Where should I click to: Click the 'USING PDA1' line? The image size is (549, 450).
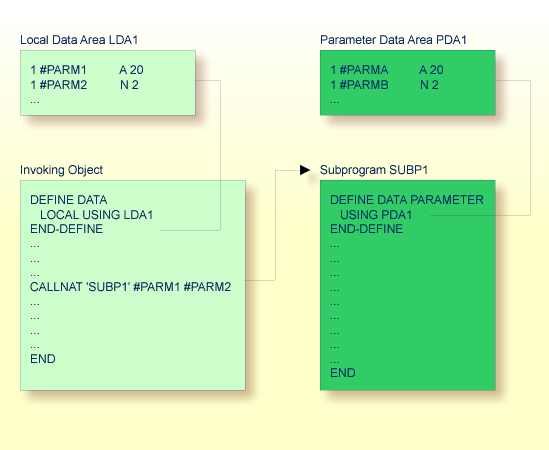pyautogui.click(x=376, y=214)
